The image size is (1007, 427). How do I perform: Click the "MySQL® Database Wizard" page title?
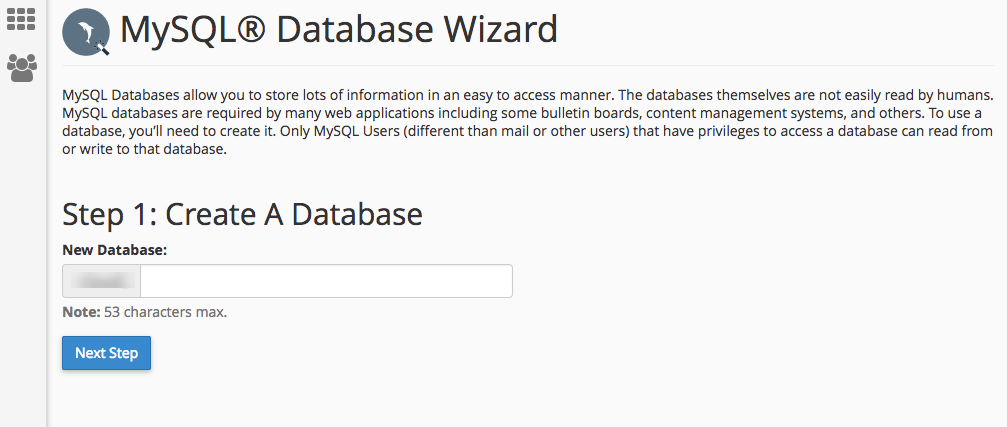pyautogui.click(x=338, y=30)
